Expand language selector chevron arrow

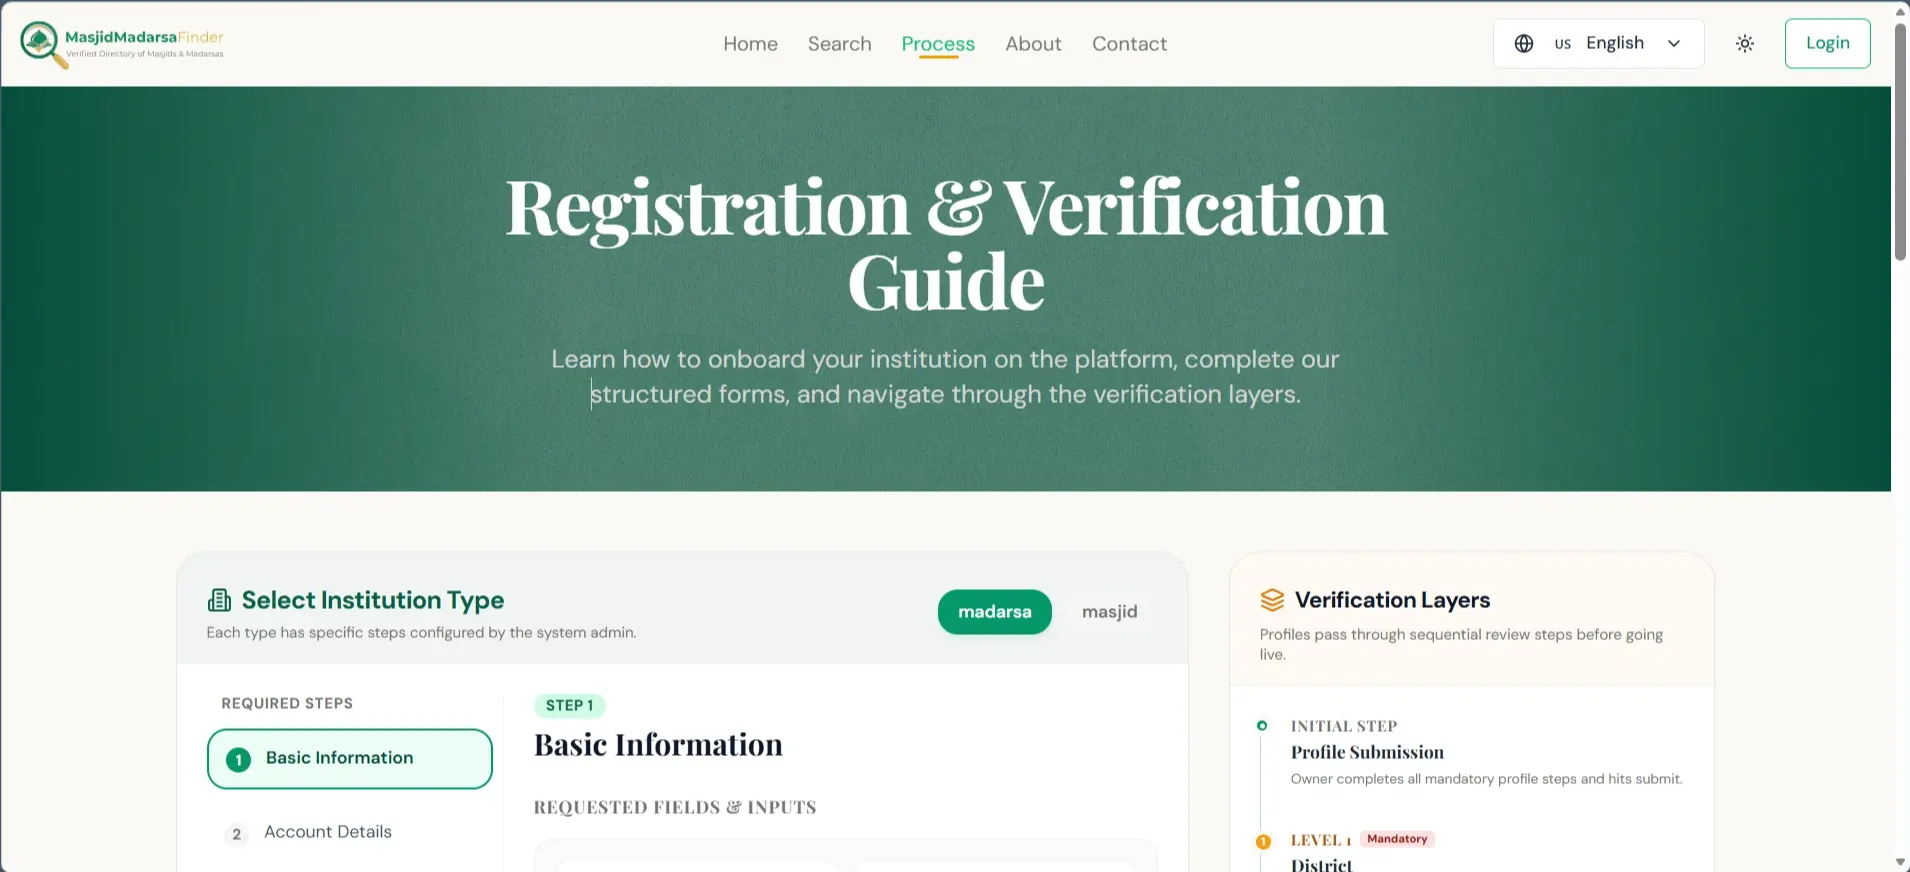[x=1674, y=43]
